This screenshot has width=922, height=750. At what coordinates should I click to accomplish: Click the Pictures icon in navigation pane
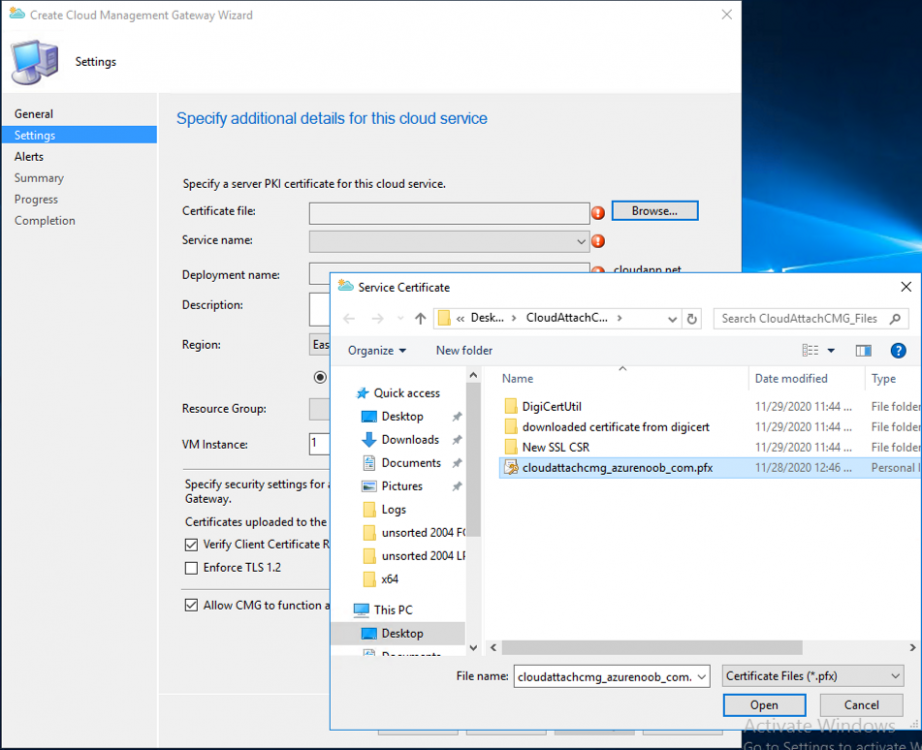click(369, 486)
